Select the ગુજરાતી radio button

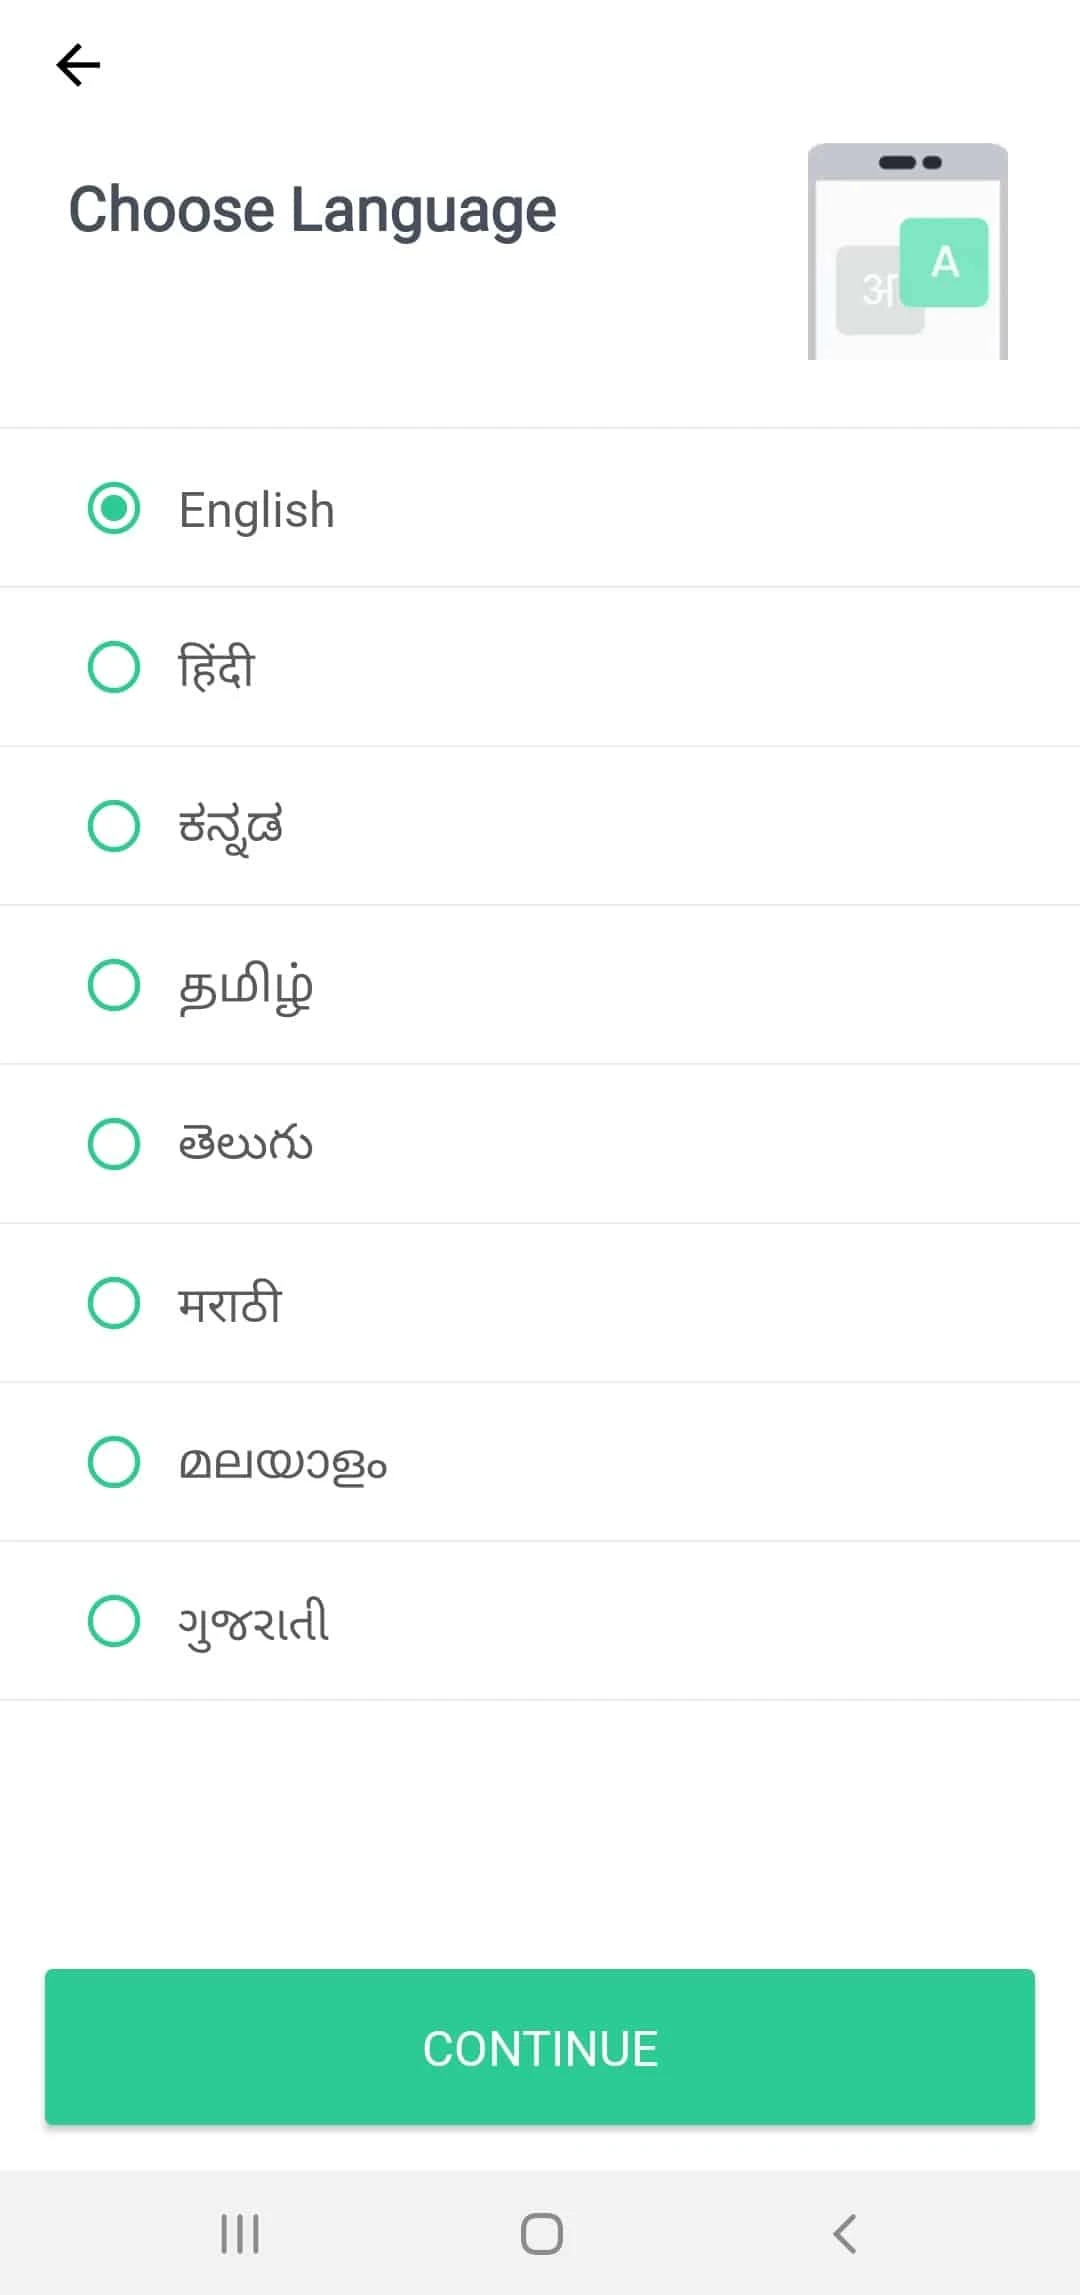coord(114,1621)
